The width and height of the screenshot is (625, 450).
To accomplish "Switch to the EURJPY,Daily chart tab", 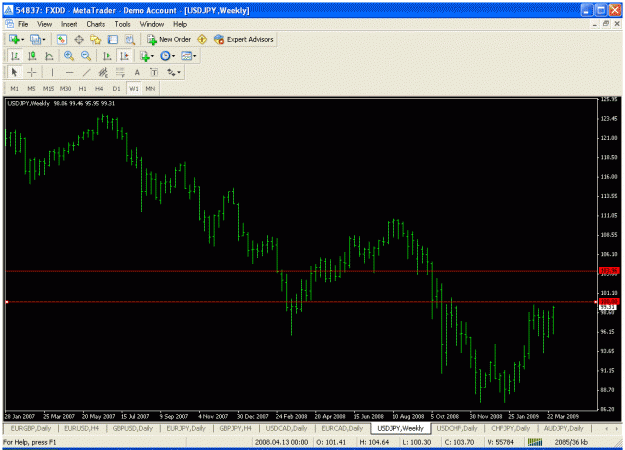I will point(186,428).
